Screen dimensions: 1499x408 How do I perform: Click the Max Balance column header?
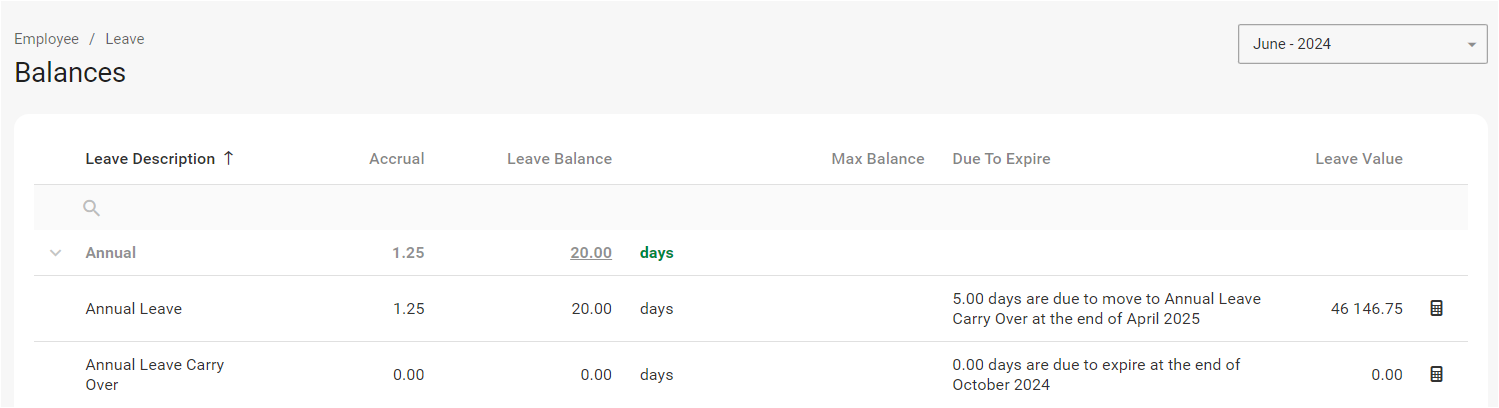(877, 159)
